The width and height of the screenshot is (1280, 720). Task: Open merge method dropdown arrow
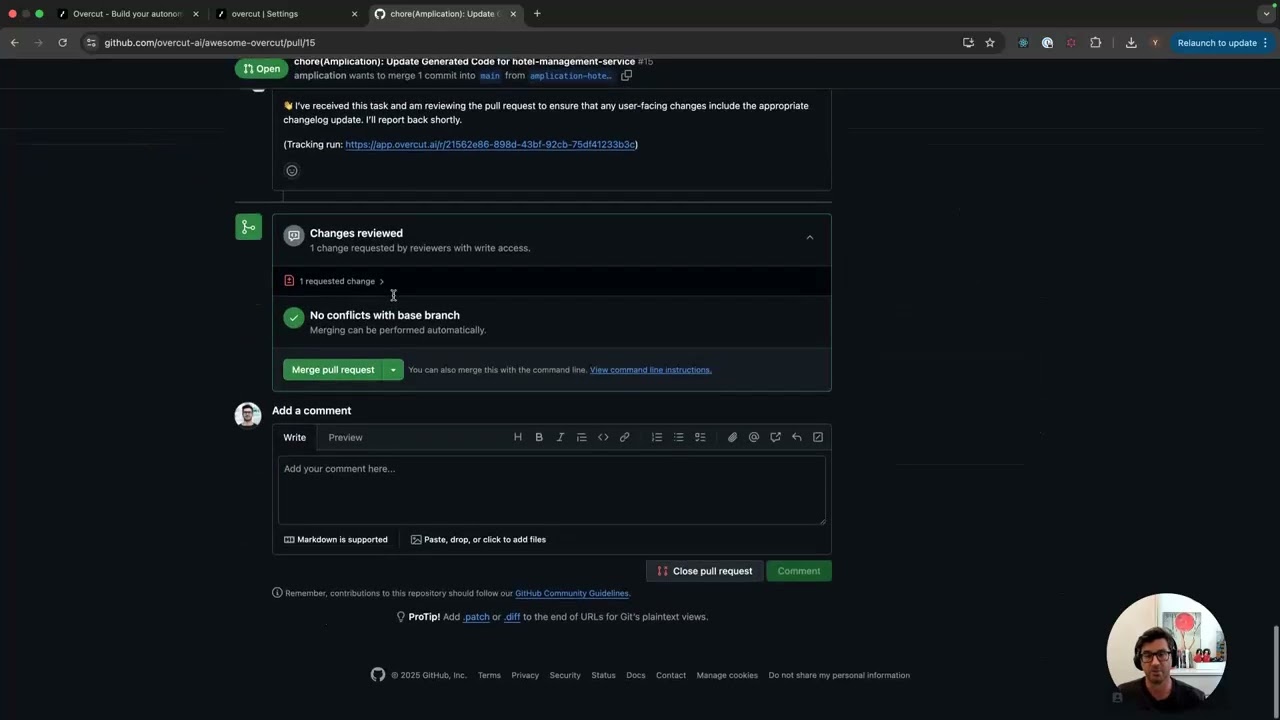tap(393, 370)
